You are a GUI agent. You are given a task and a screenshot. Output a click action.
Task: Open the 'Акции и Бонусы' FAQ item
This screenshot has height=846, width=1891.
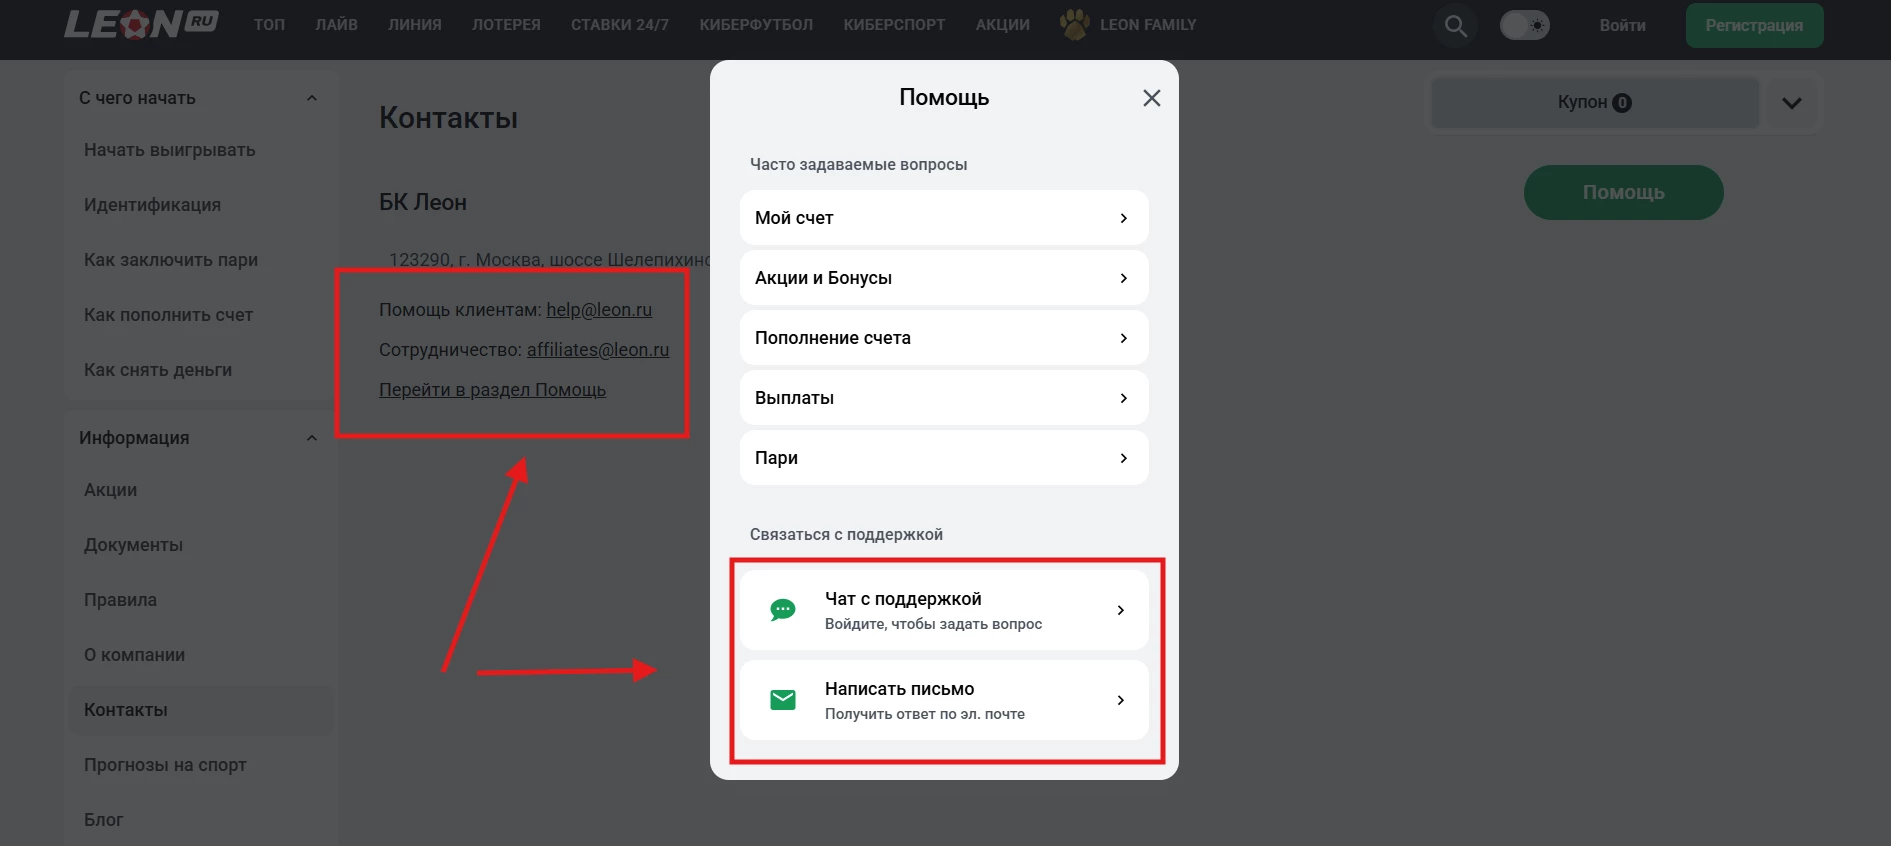tap(944, 278)
